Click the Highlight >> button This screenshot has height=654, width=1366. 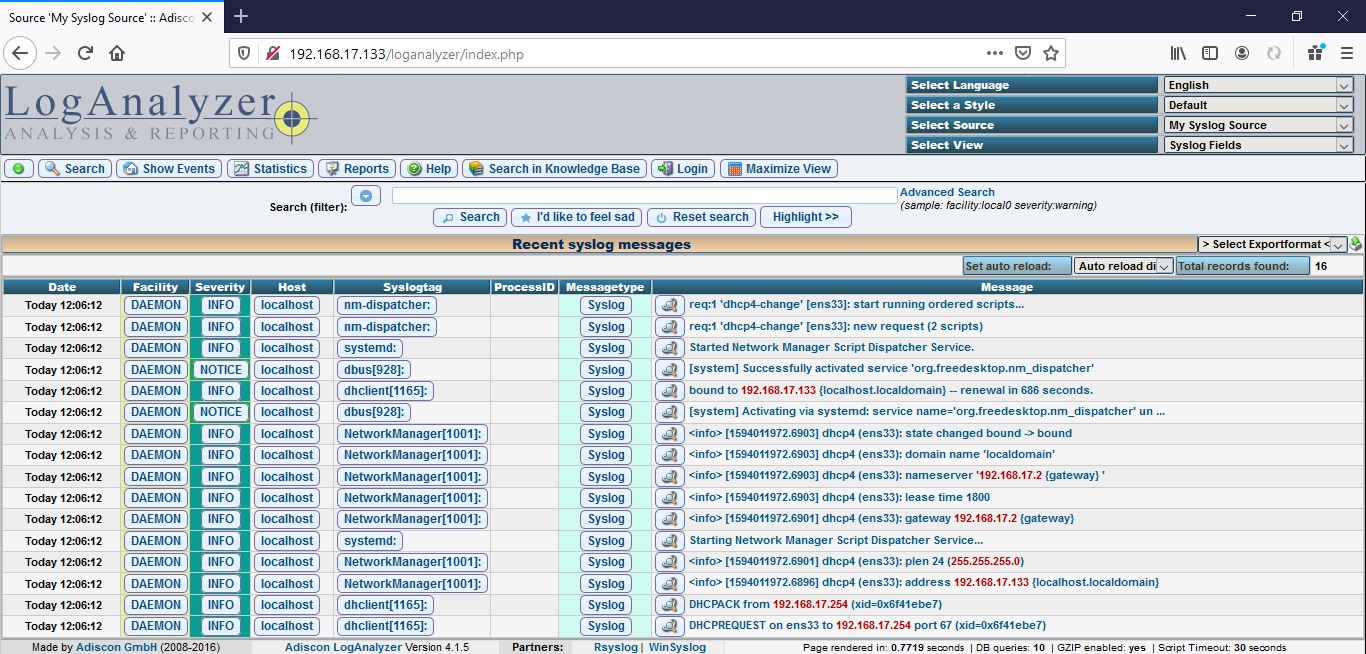point(806,217)
